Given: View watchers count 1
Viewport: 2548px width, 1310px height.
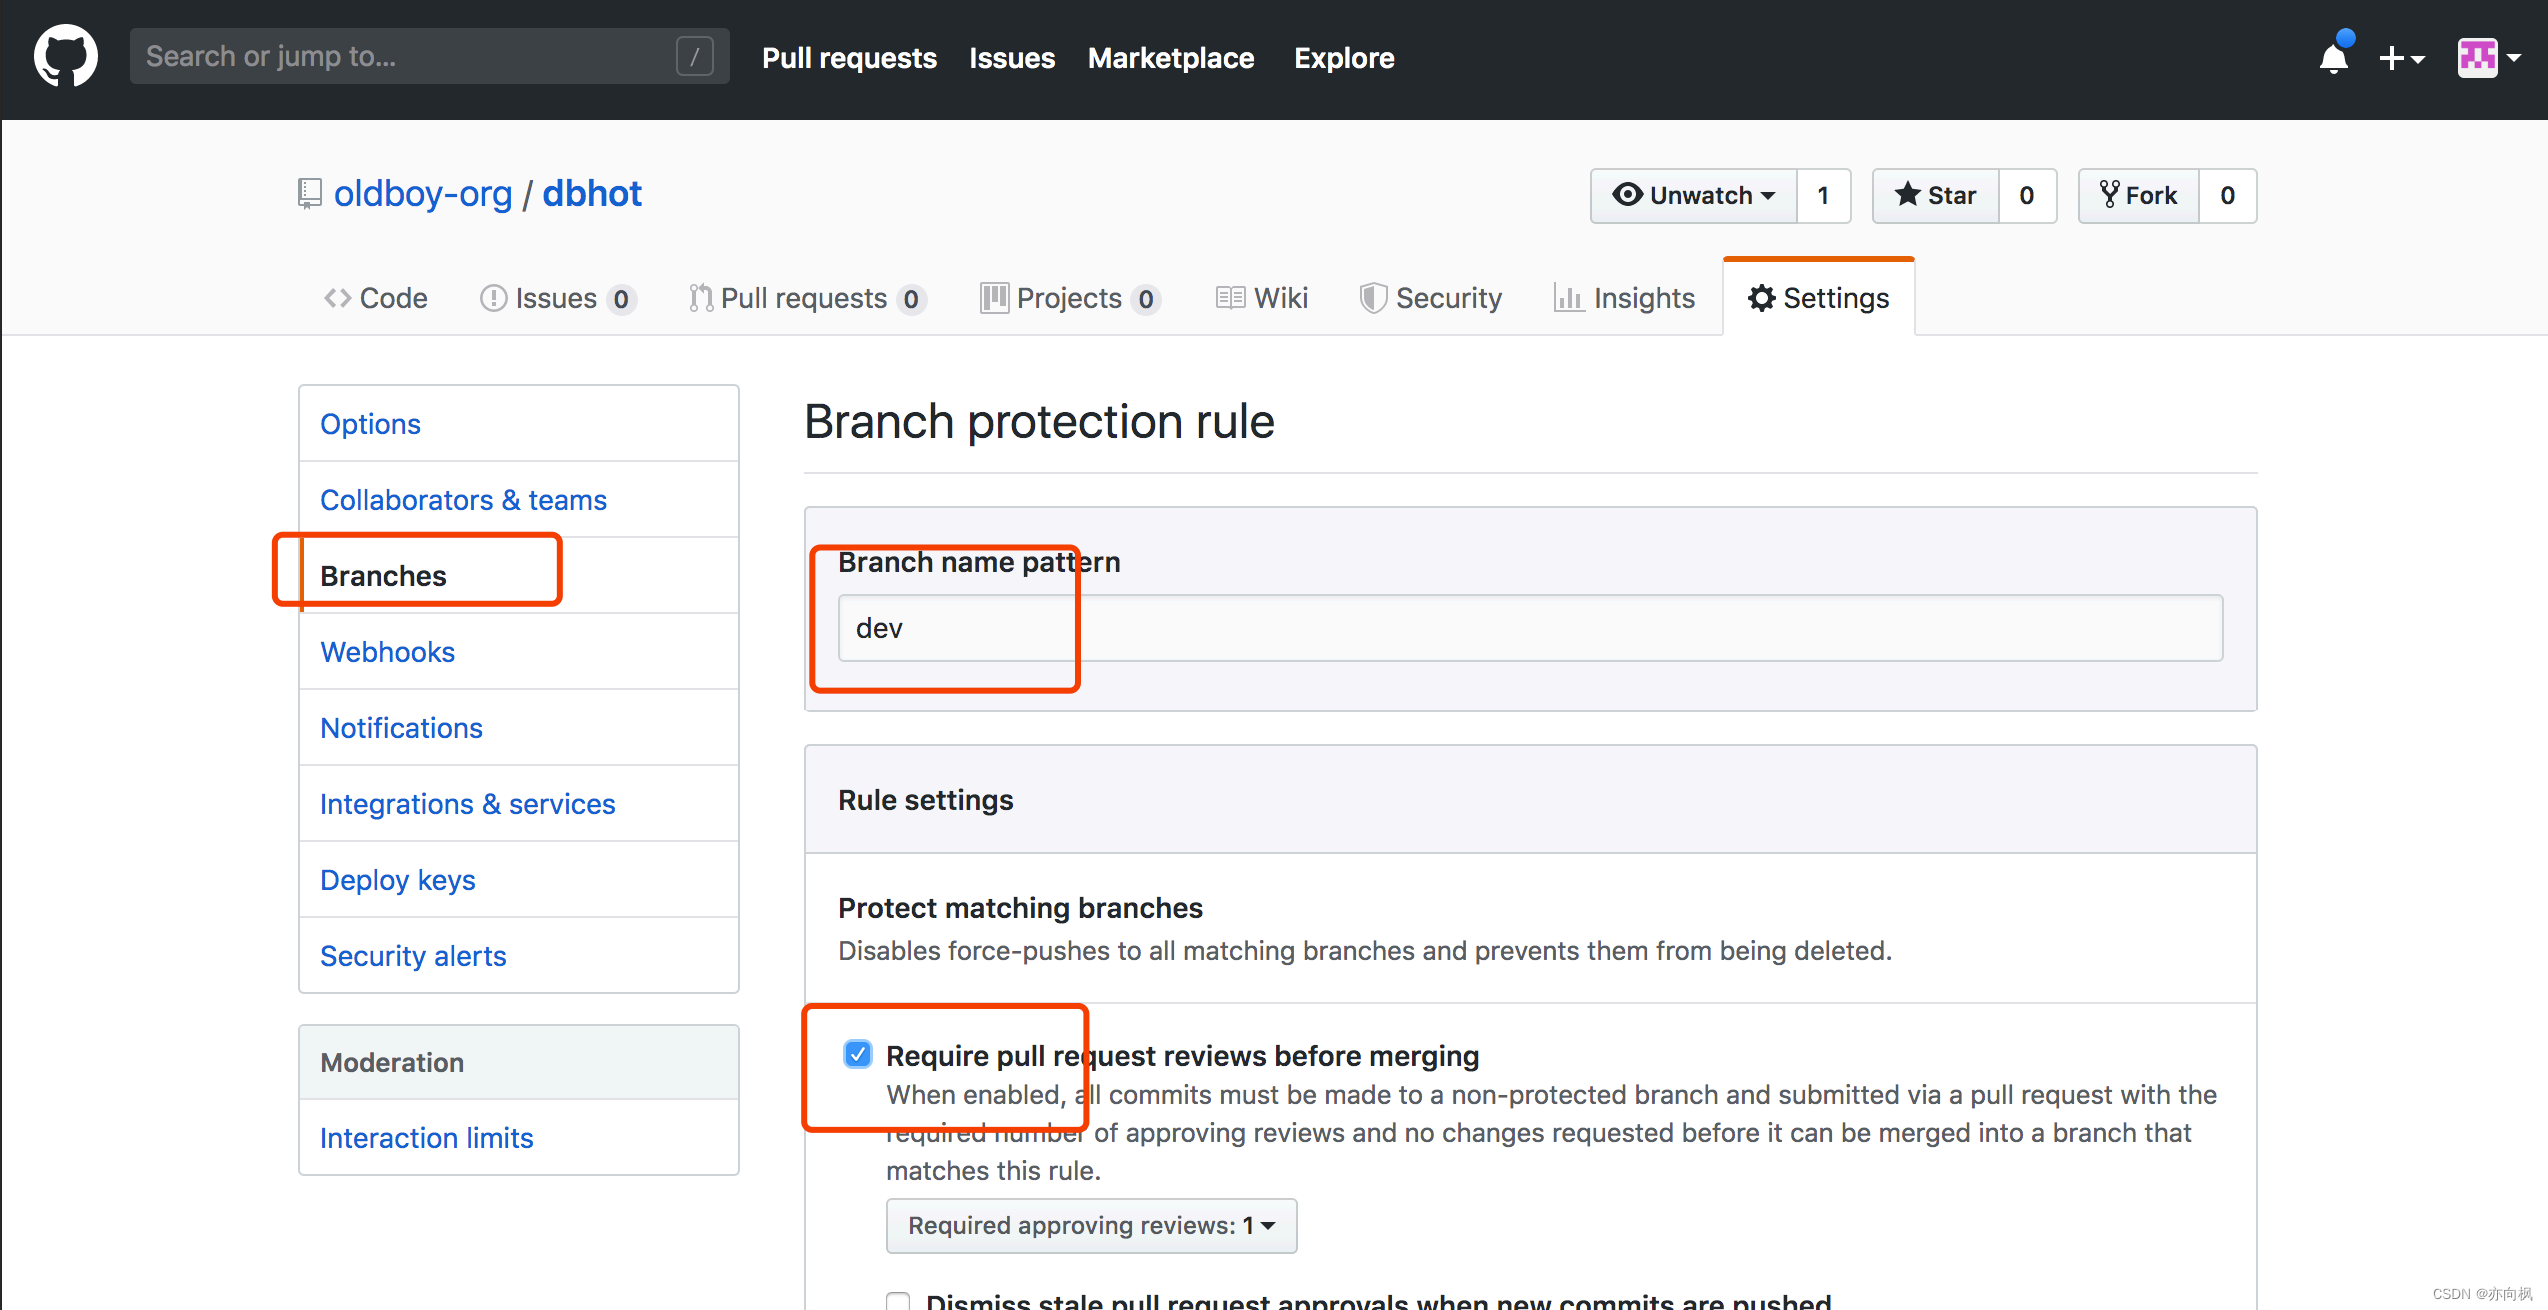Looking at the screenshot, I should (x=1824, y=195).
